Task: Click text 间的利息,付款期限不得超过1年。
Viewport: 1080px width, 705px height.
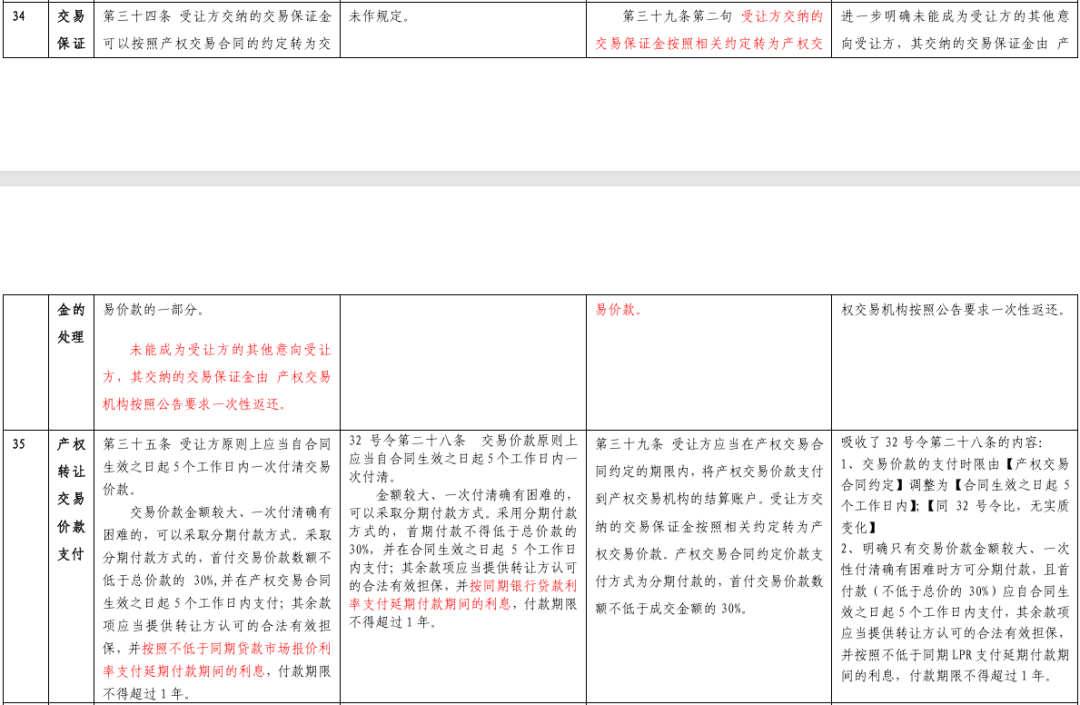Action: [x=947, y=676]
